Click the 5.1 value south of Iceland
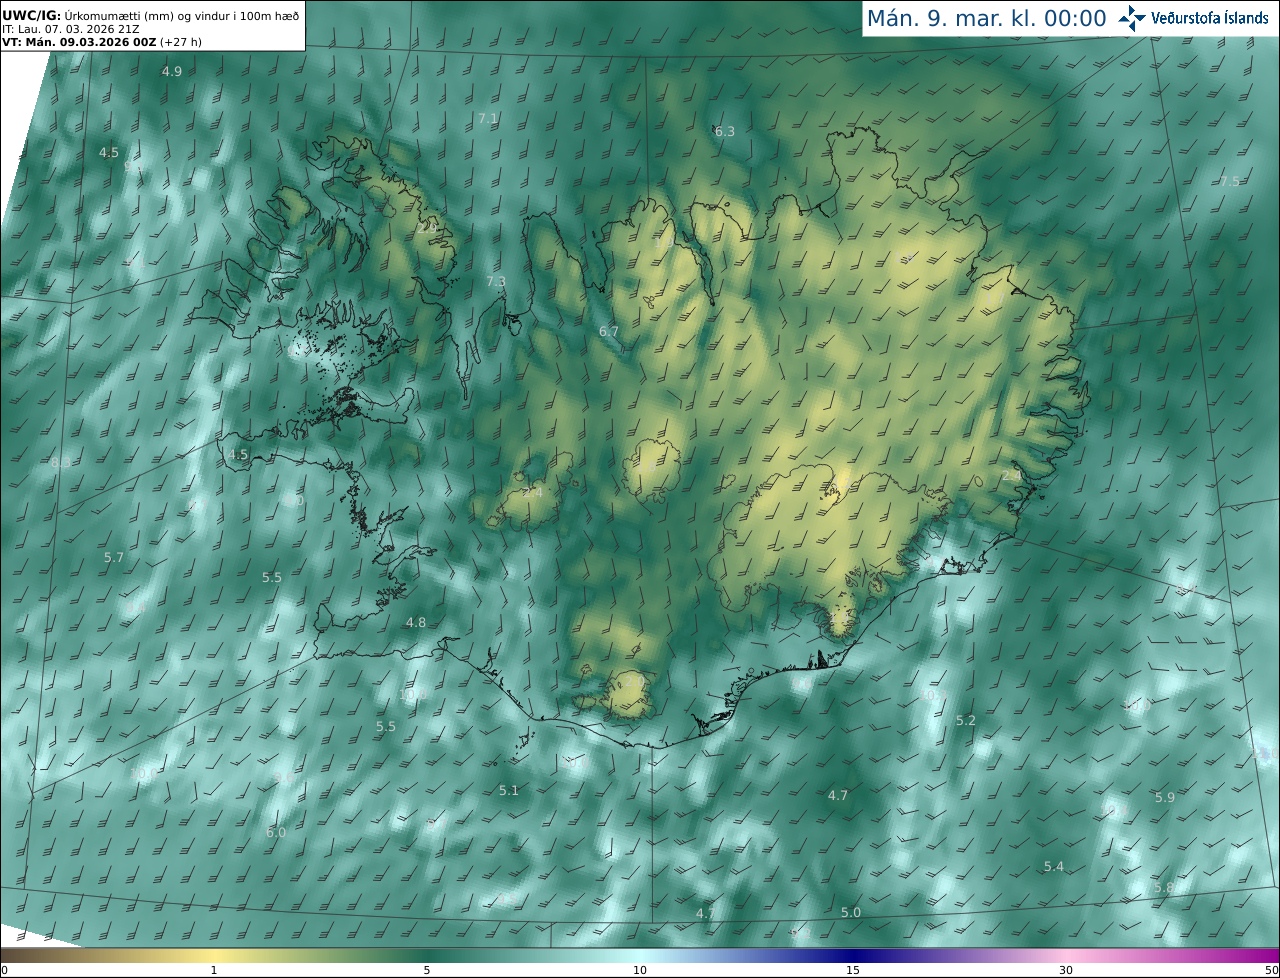Screen dimensions: 1280x978 pos(509,790)
